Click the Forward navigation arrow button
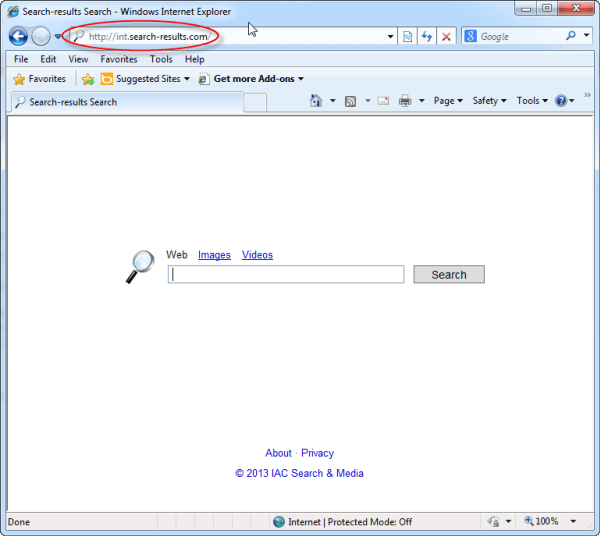This screenshot has height=536, width=600. pyautogui.click(x=41, y=37)
